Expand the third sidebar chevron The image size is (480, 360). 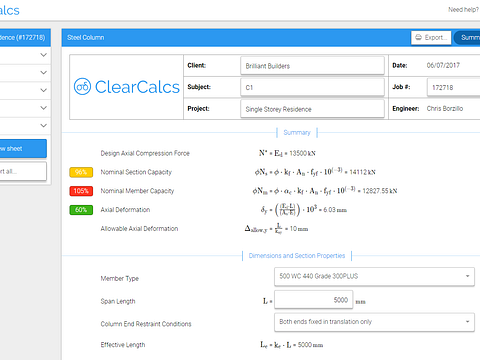(43, 90)
